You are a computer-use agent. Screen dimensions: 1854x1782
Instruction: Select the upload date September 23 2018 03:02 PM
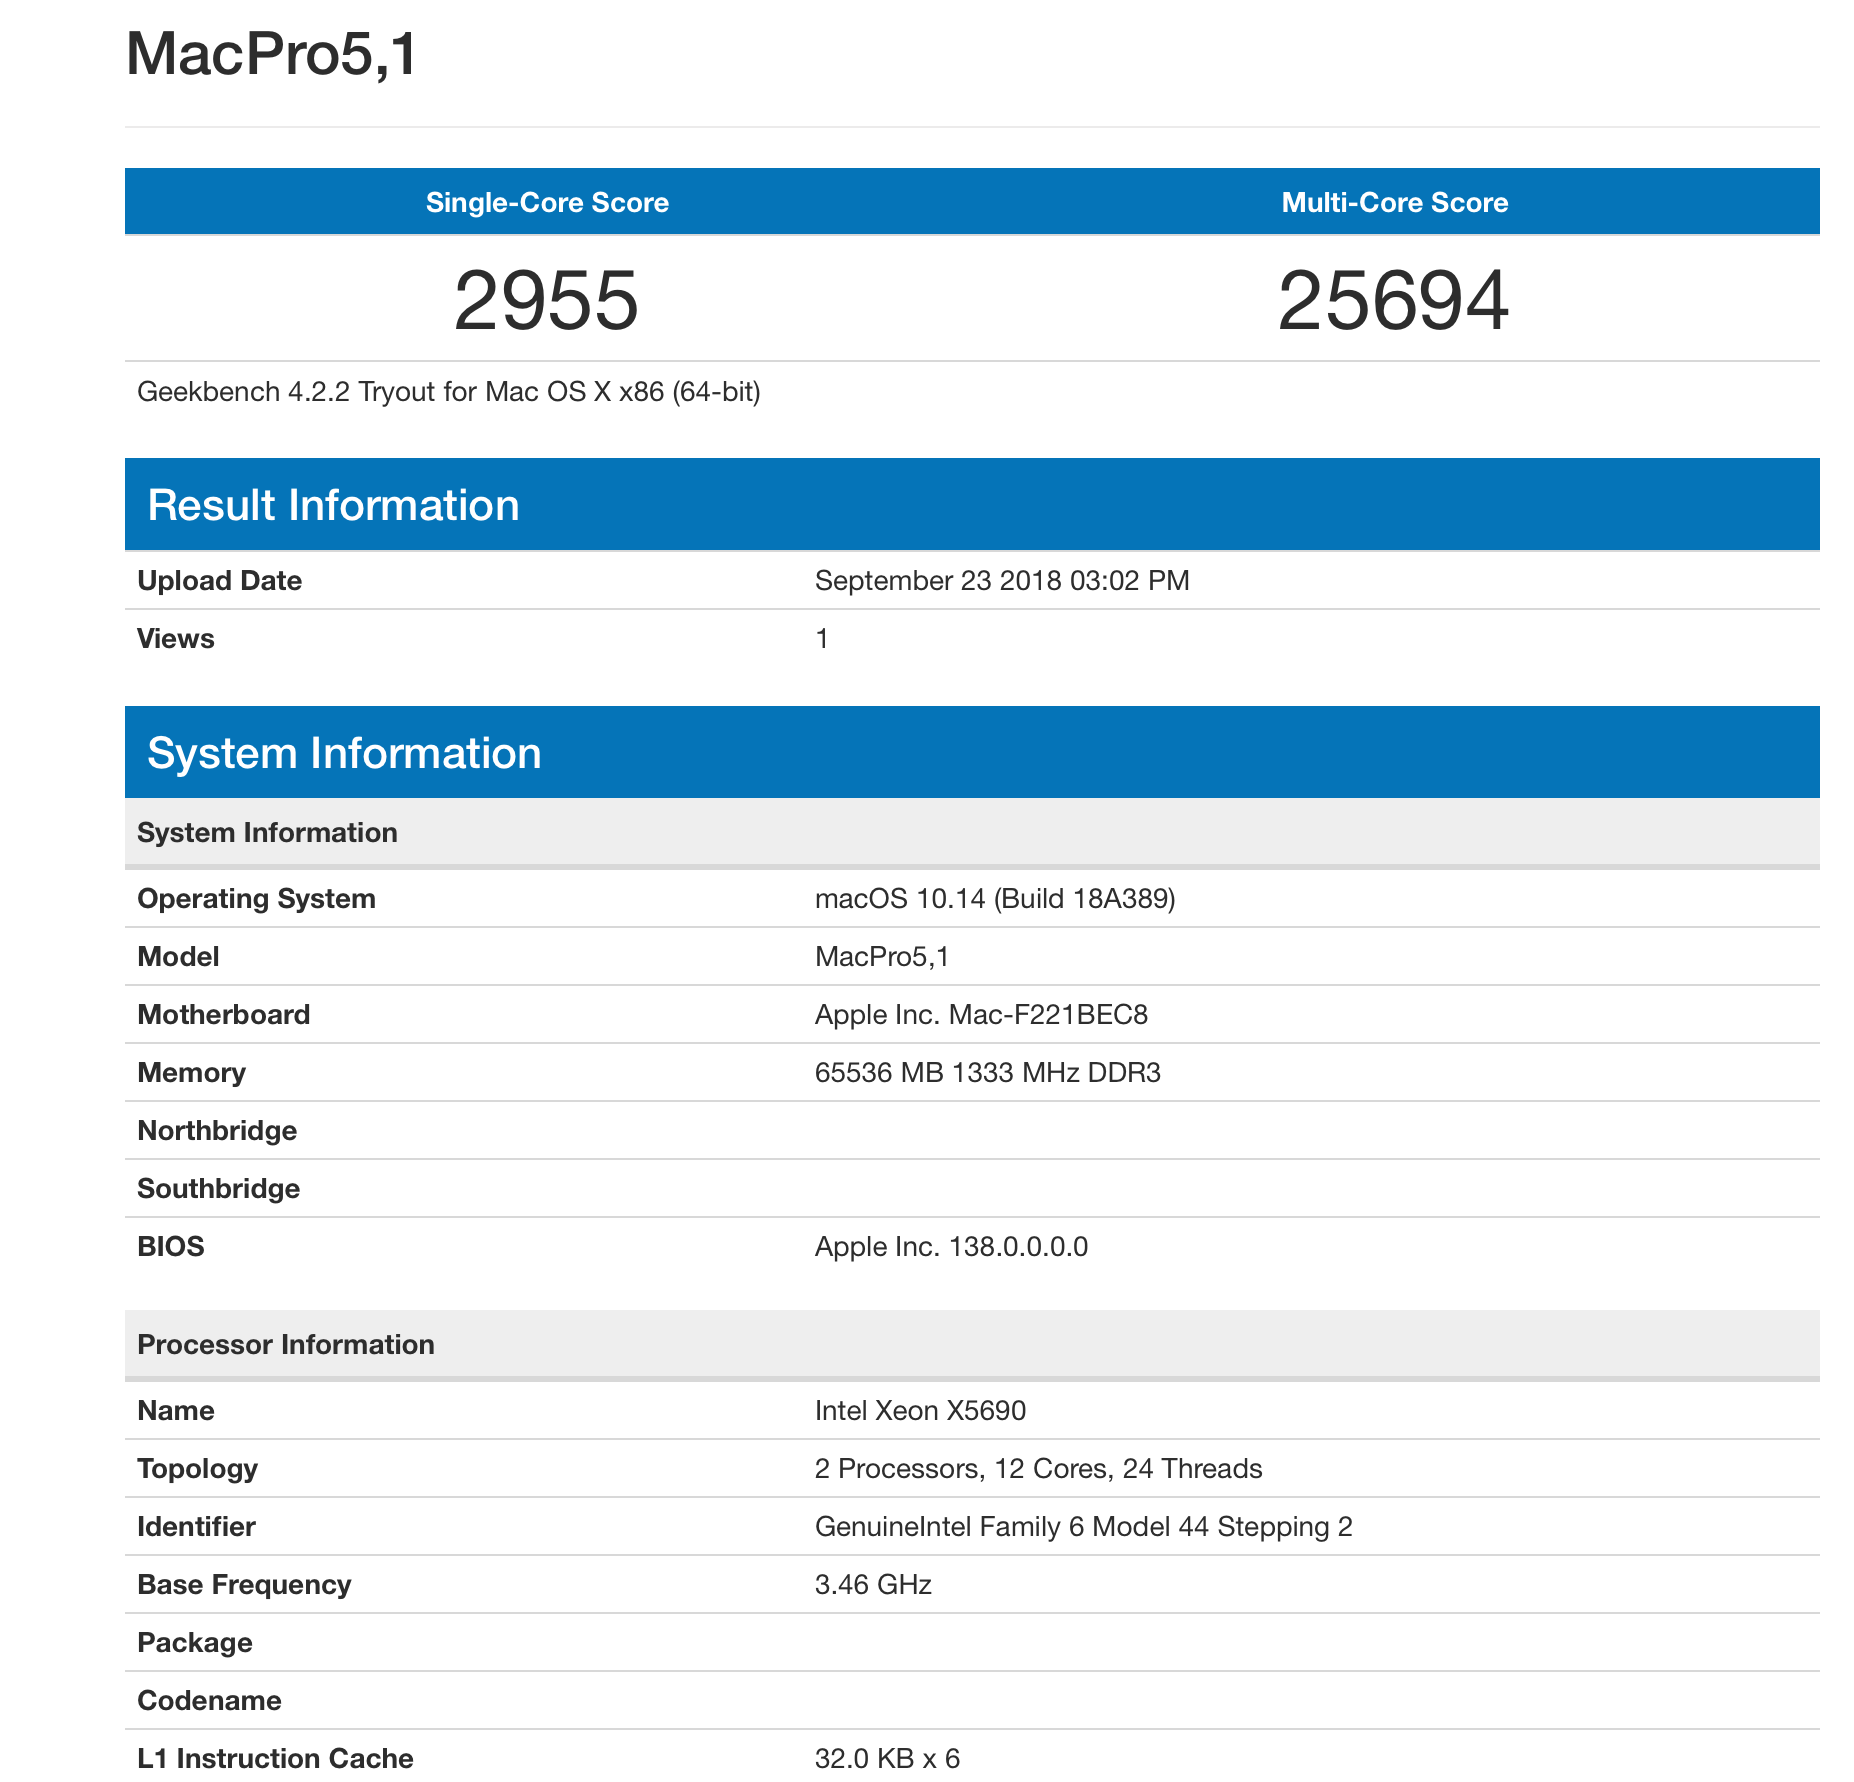[1002, 581]
